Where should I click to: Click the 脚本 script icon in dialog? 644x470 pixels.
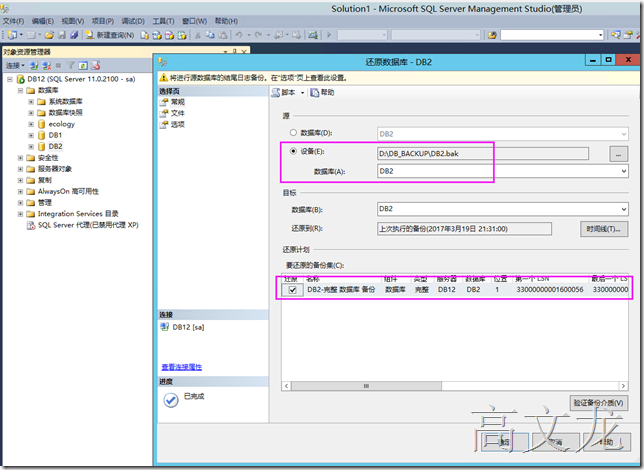[276, 93]
